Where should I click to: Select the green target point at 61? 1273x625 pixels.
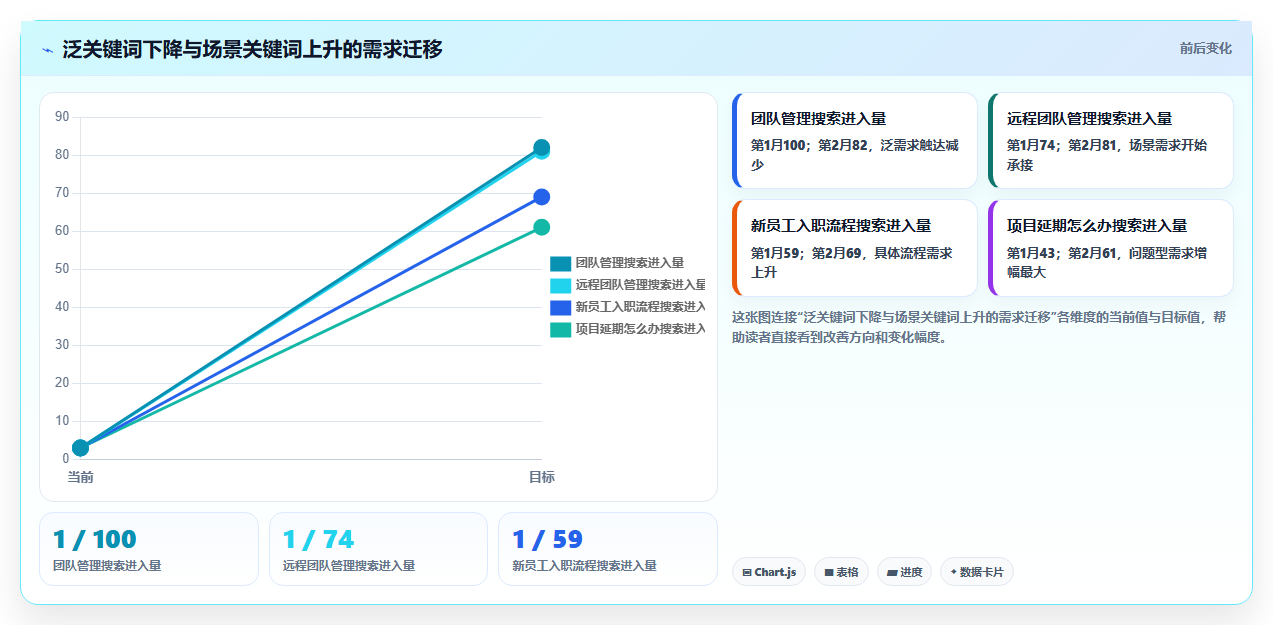(x=541, y=227)
